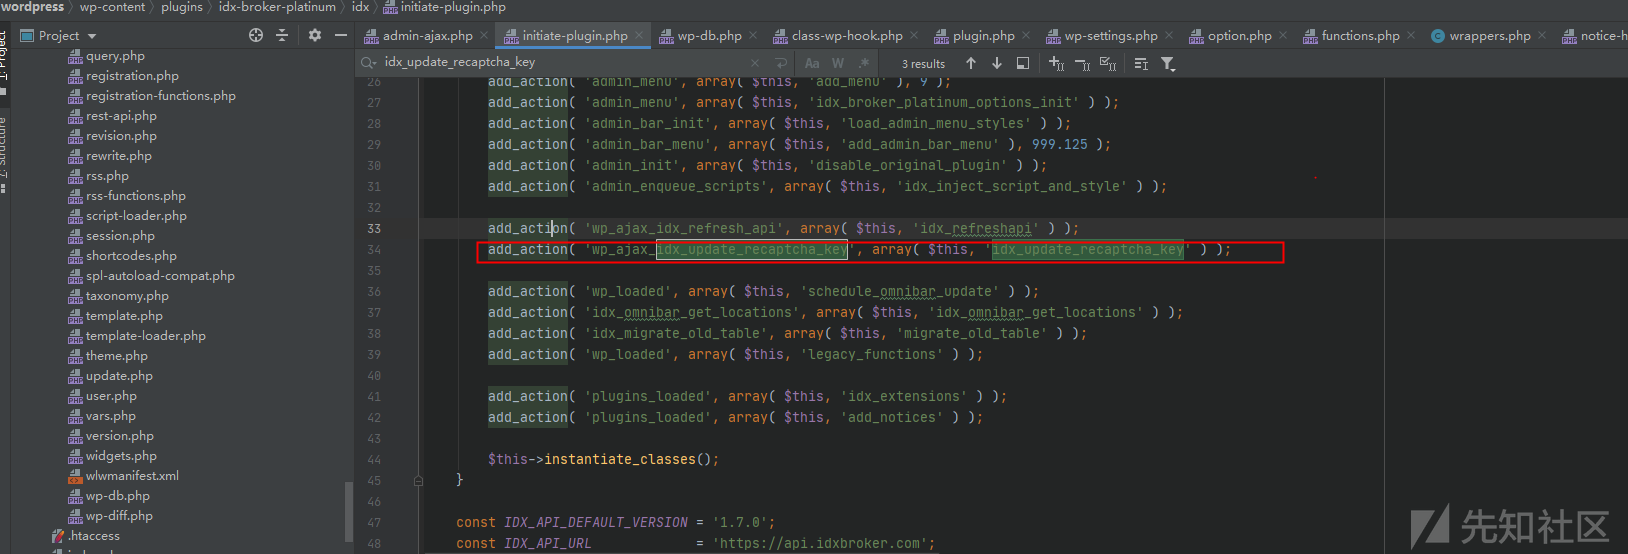Open search history magnifier dropdown
Screen dimensions: 1628x554
click(369, 62)
